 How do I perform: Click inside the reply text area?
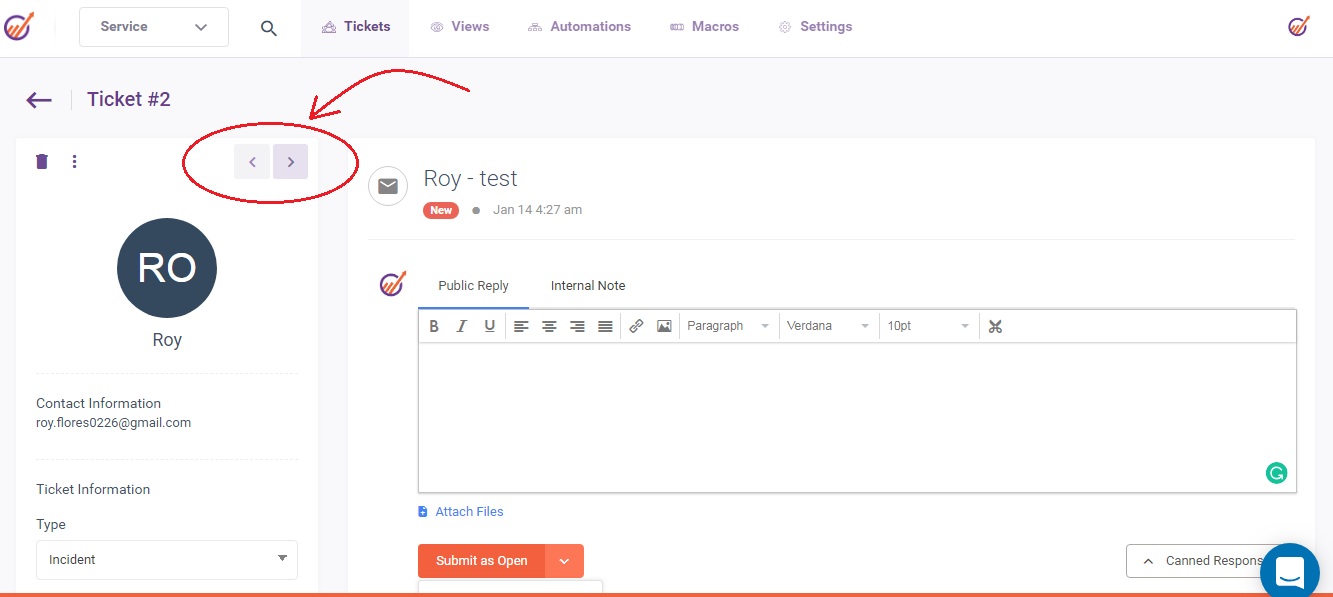tap(856, 417)
